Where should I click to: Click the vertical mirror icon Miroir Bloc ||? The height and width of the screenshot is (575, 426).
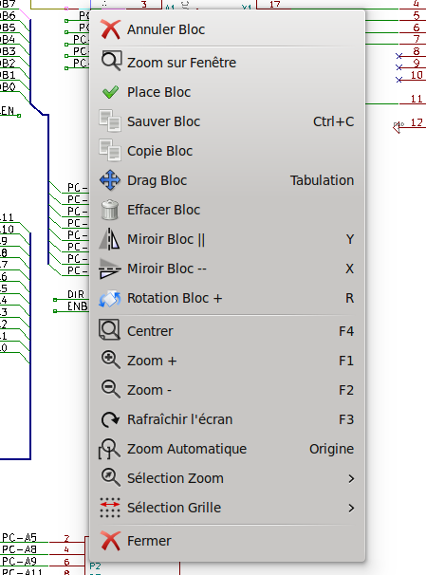110,239
